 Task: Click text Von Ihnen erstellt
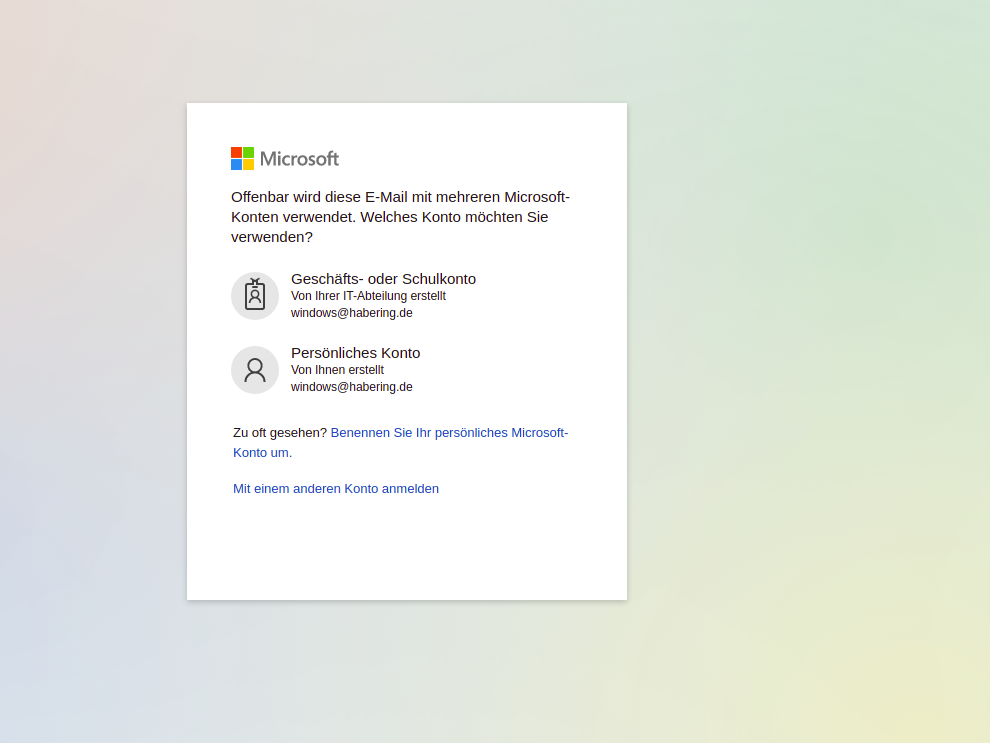pyautogui.click(x=337, y=370)
